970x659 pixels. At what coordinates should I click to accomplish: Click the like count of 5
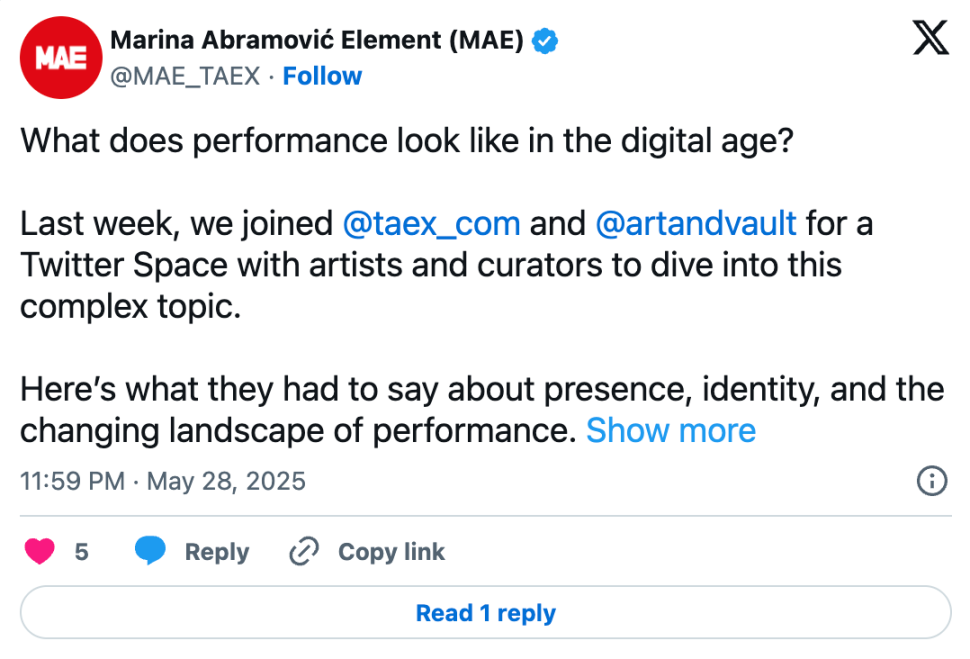82,551
